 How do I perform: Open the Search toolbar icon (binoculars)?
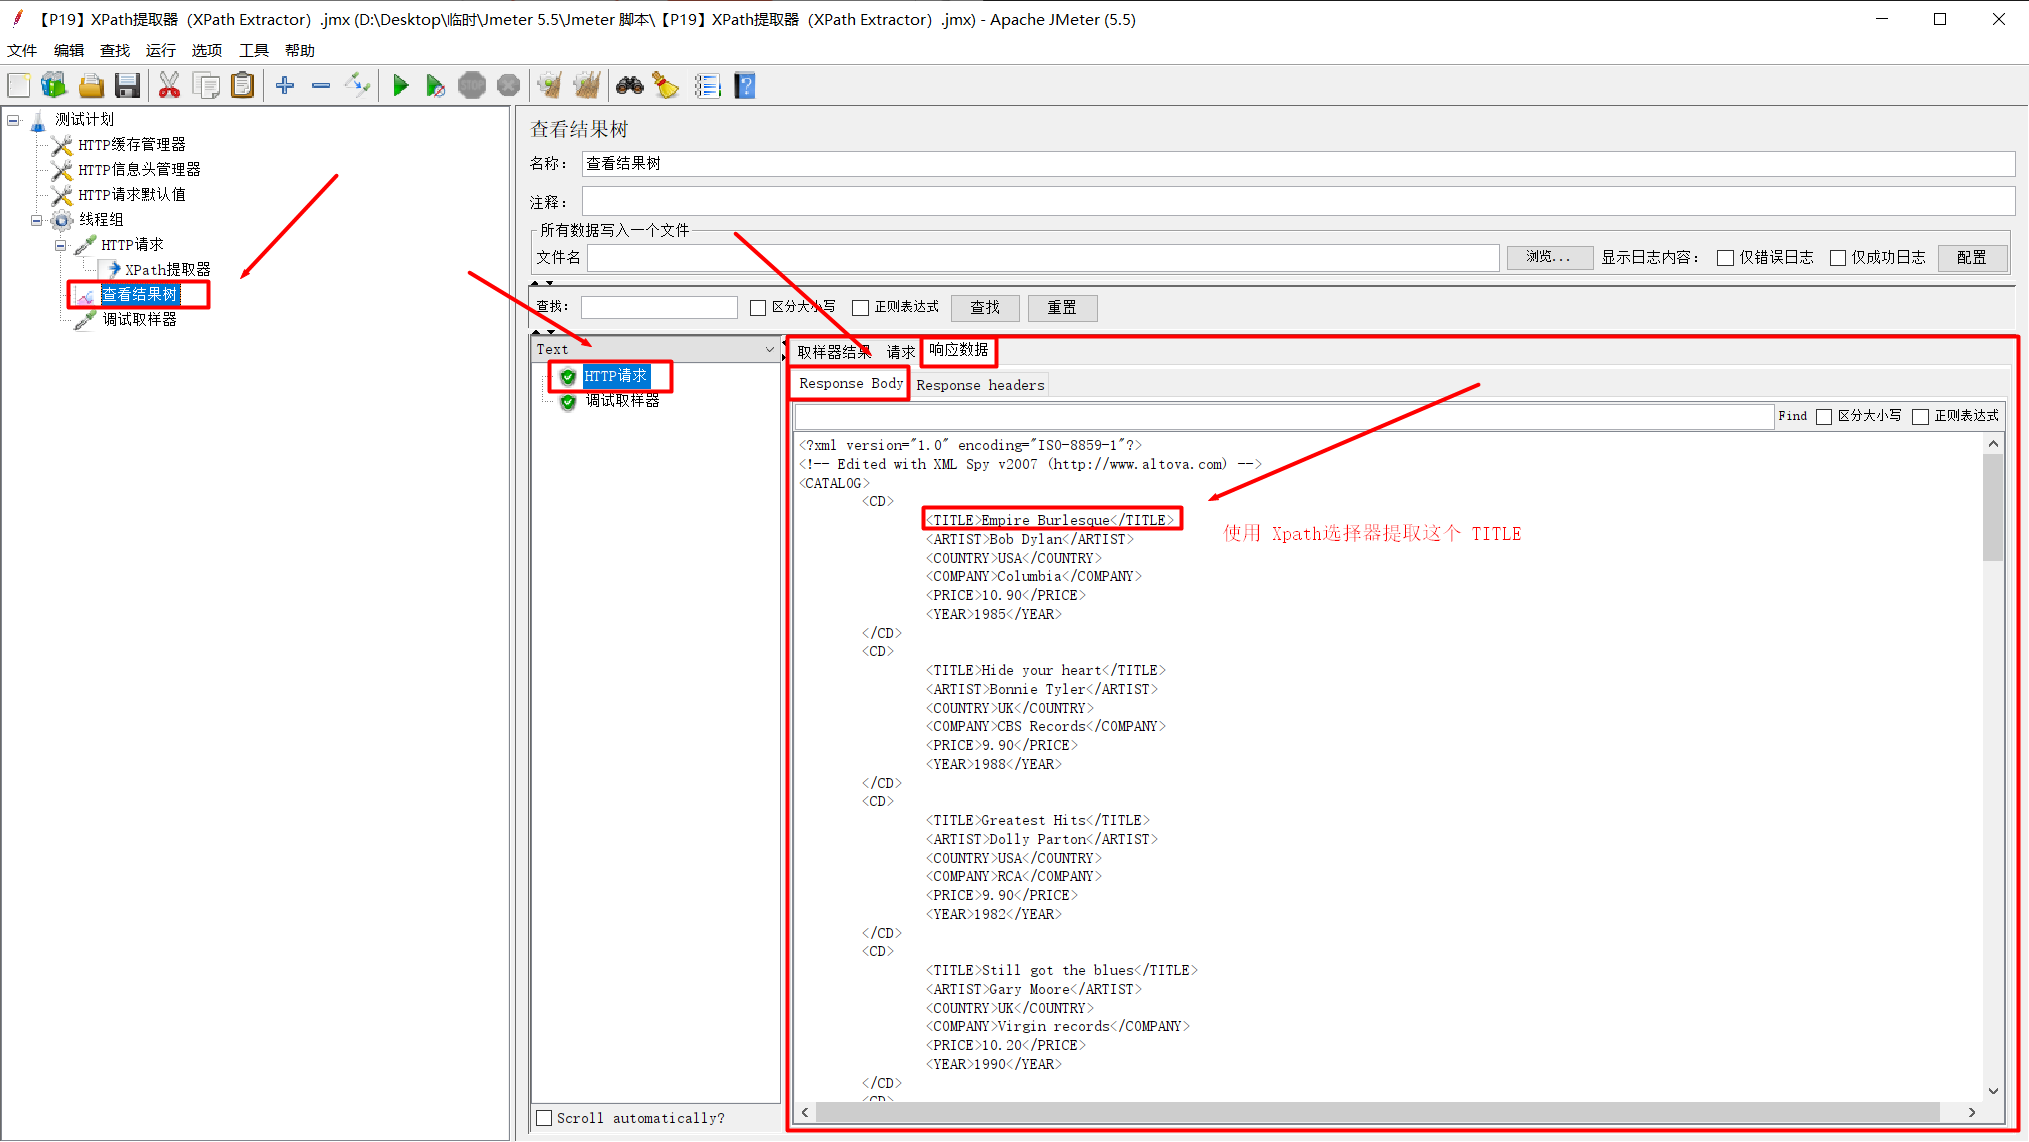pos(629,85)
